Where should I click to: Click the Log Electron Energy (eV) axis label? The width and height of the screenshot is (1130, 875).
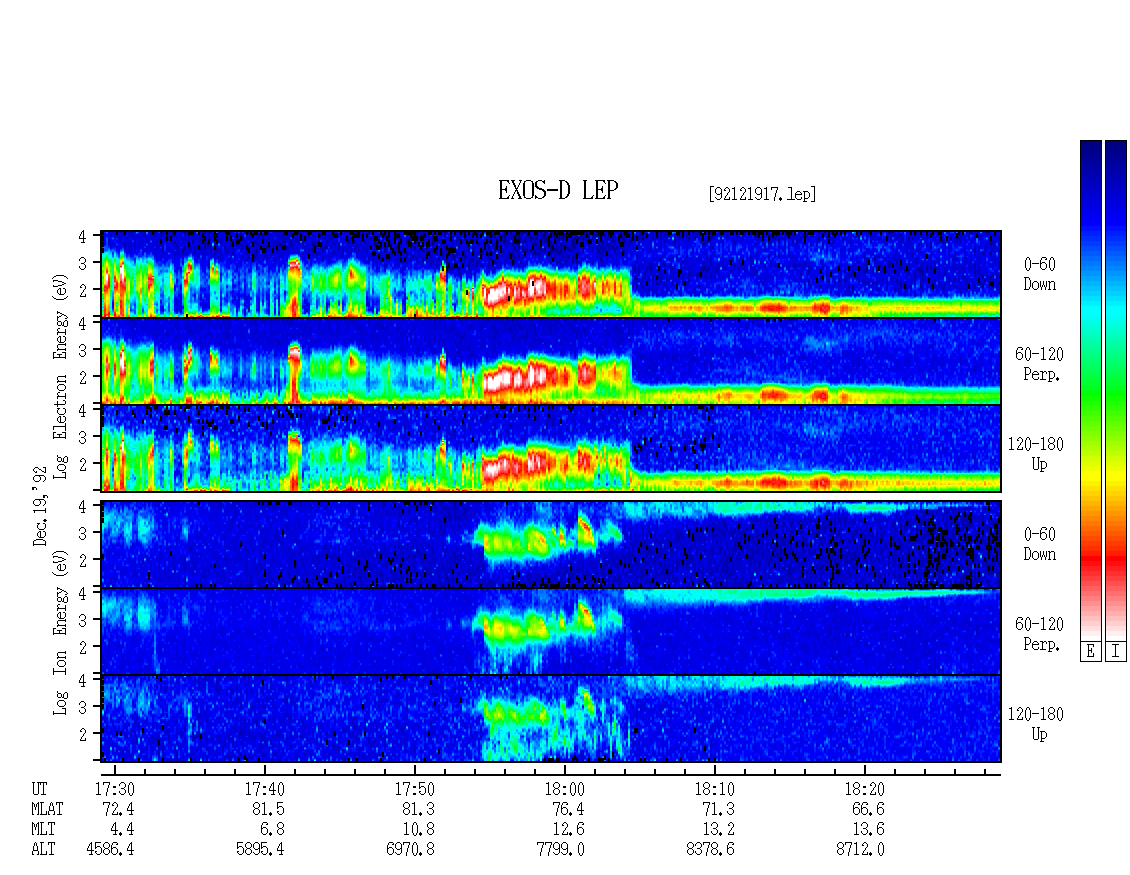point(61,376)
